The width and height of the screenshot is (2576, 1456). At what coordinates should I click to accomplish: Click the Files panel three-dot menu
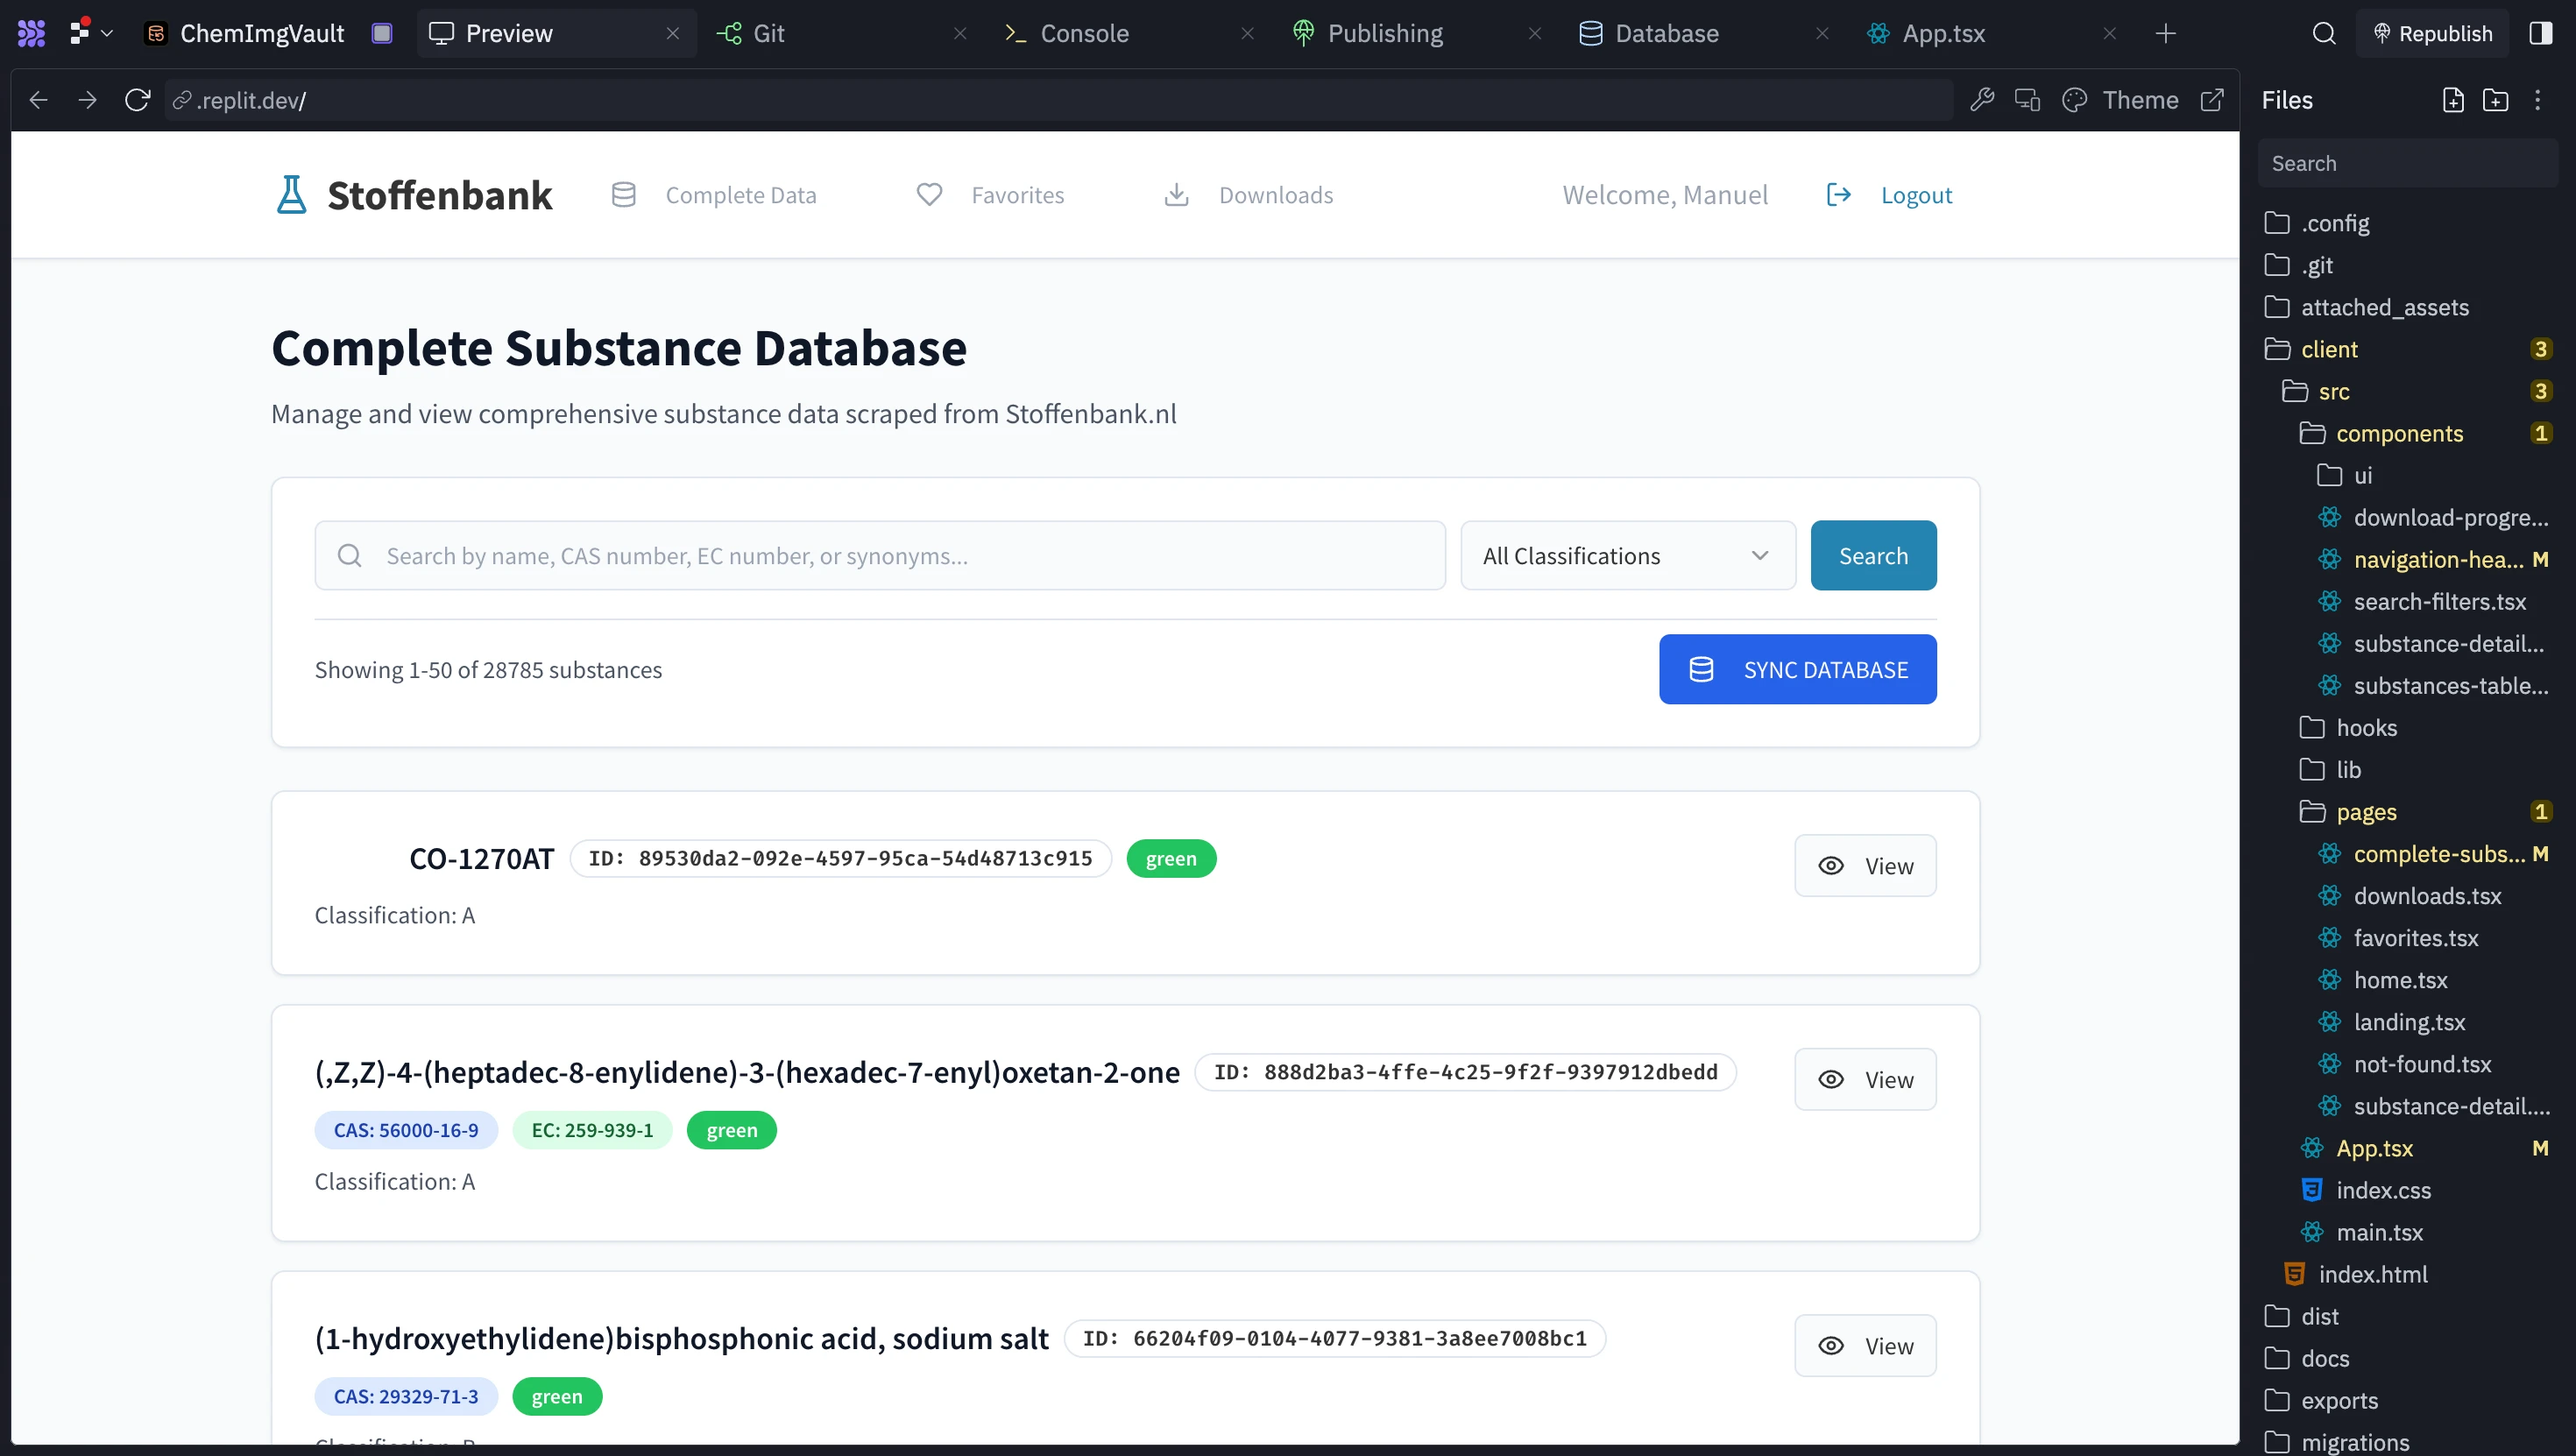[2537, 100]
